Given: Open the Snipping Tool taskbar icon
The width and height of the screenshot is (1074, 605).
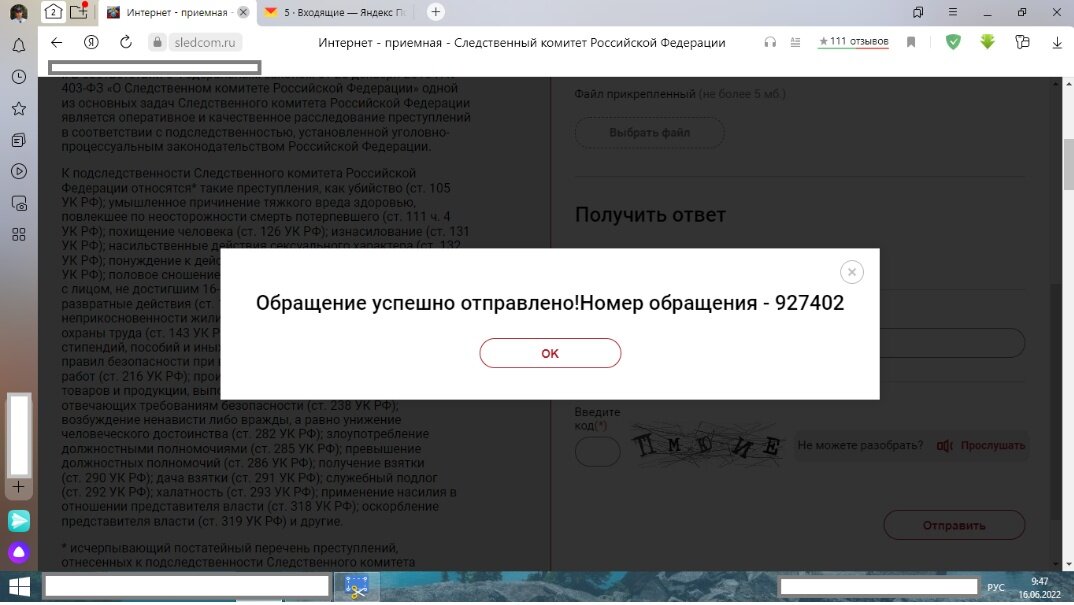Looking at the screenshot, I should [x=356, y=587].
